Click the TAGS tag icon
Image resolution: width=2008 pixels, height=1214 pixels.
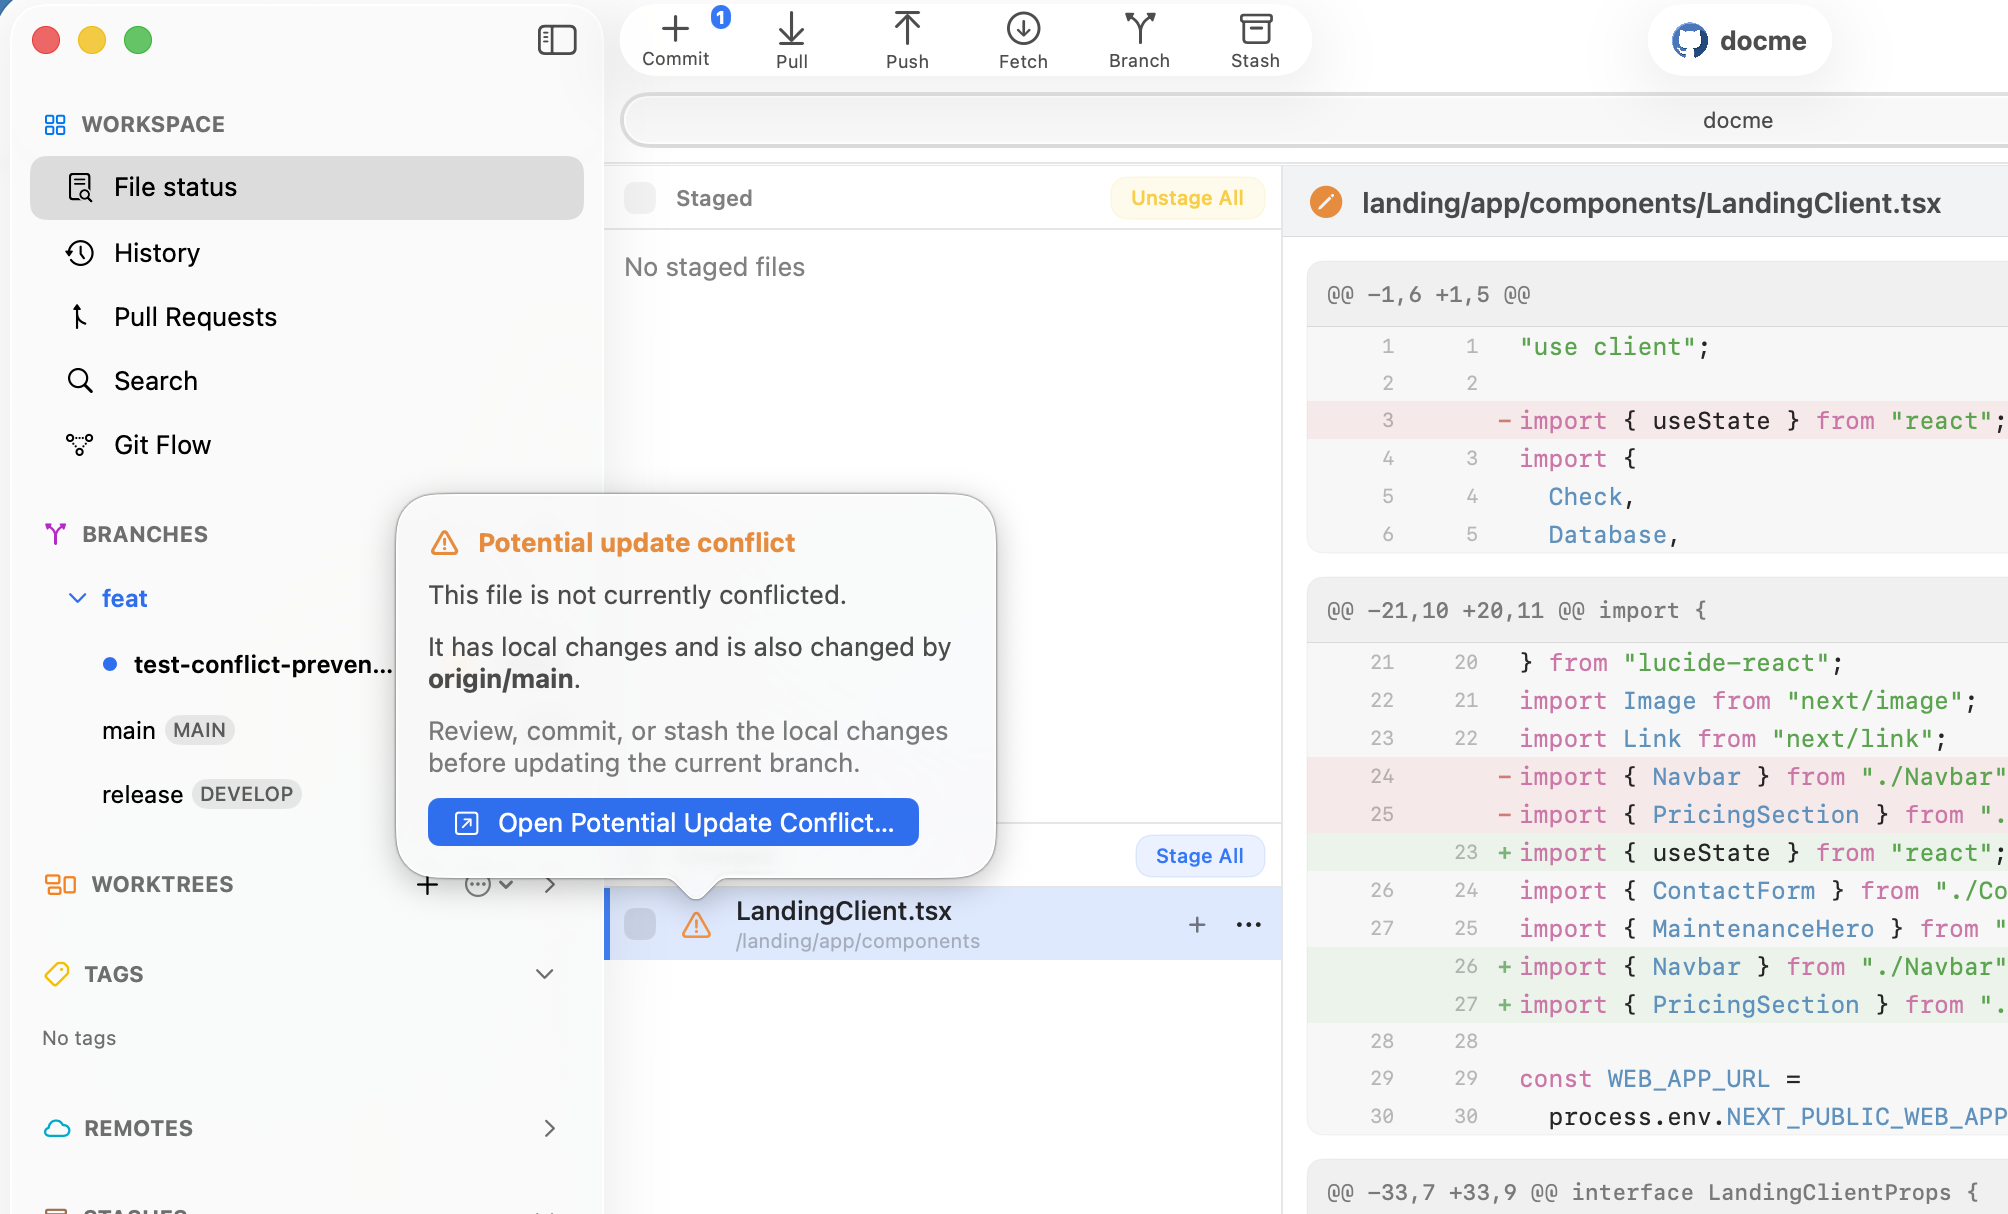tap(57, 974)
